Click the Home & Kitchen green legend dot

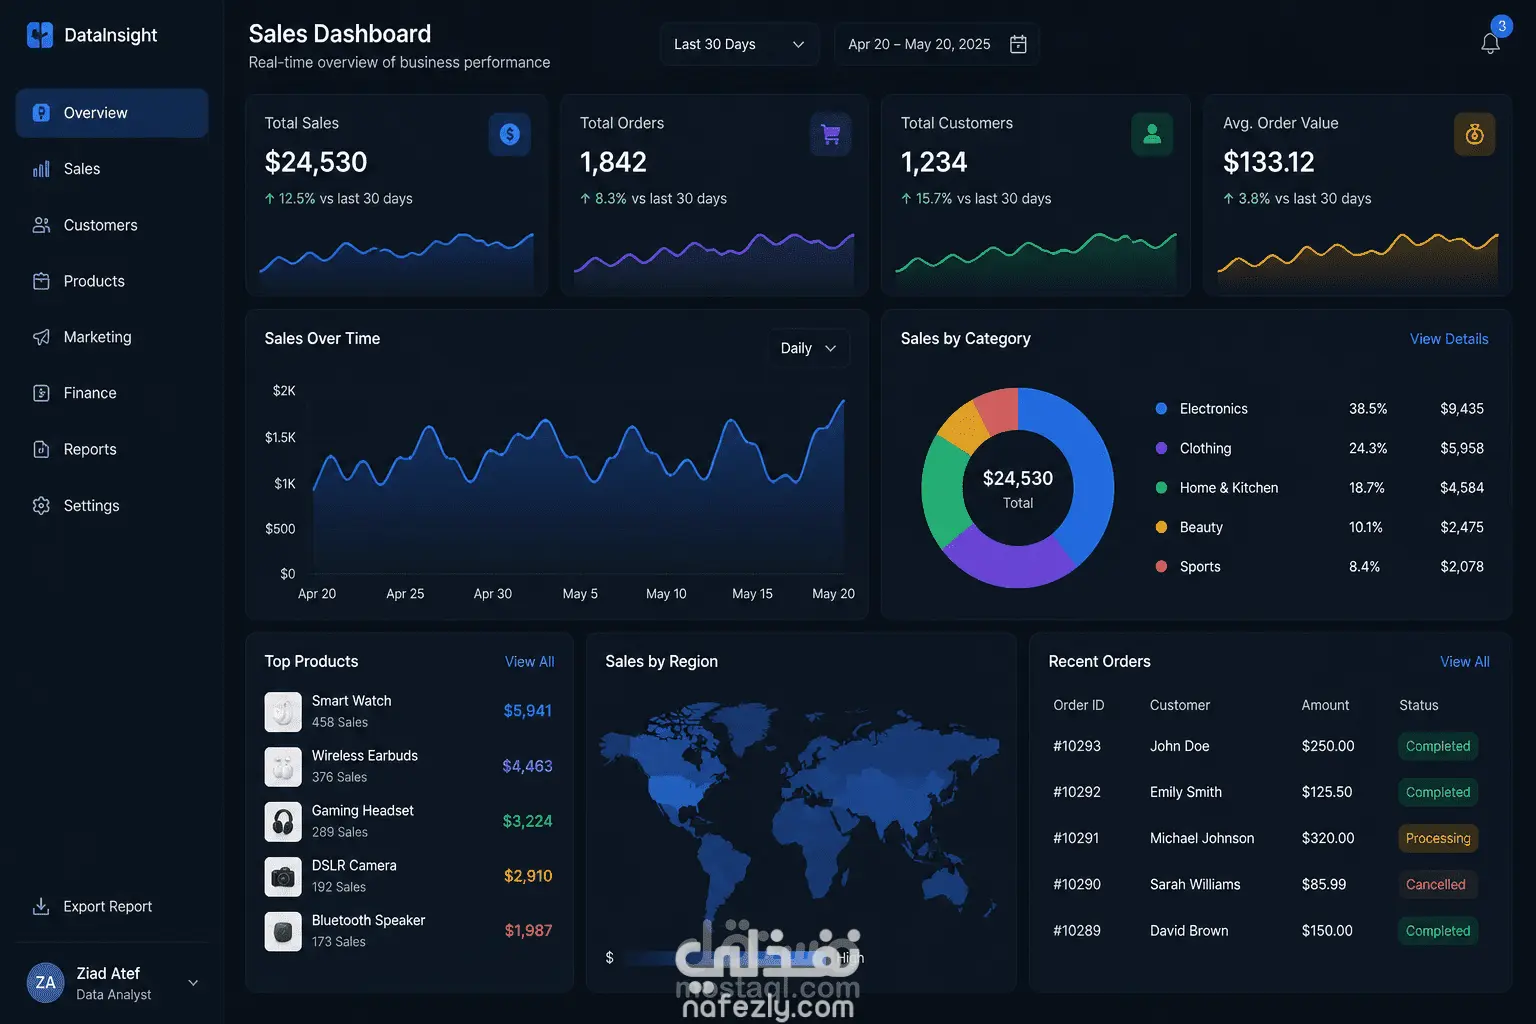pyautogui.click(x=1161, y=487)
